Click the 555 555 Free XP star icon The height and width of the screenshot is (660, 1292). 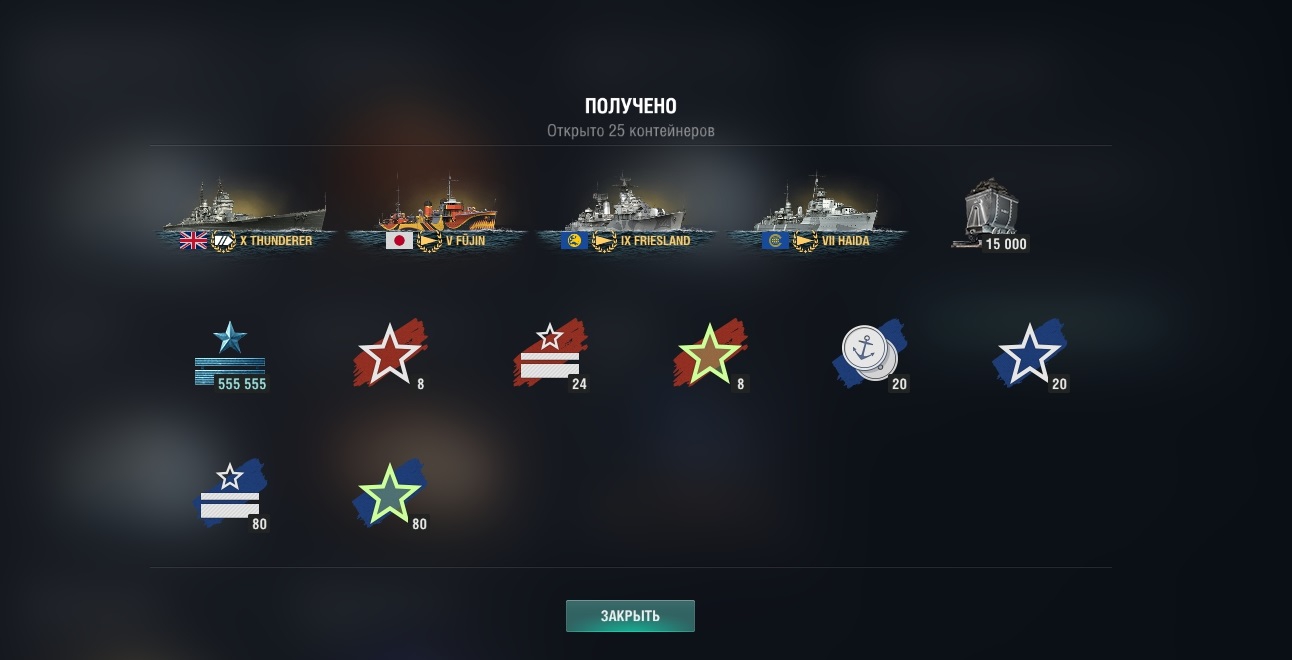(x=231, y=356)
